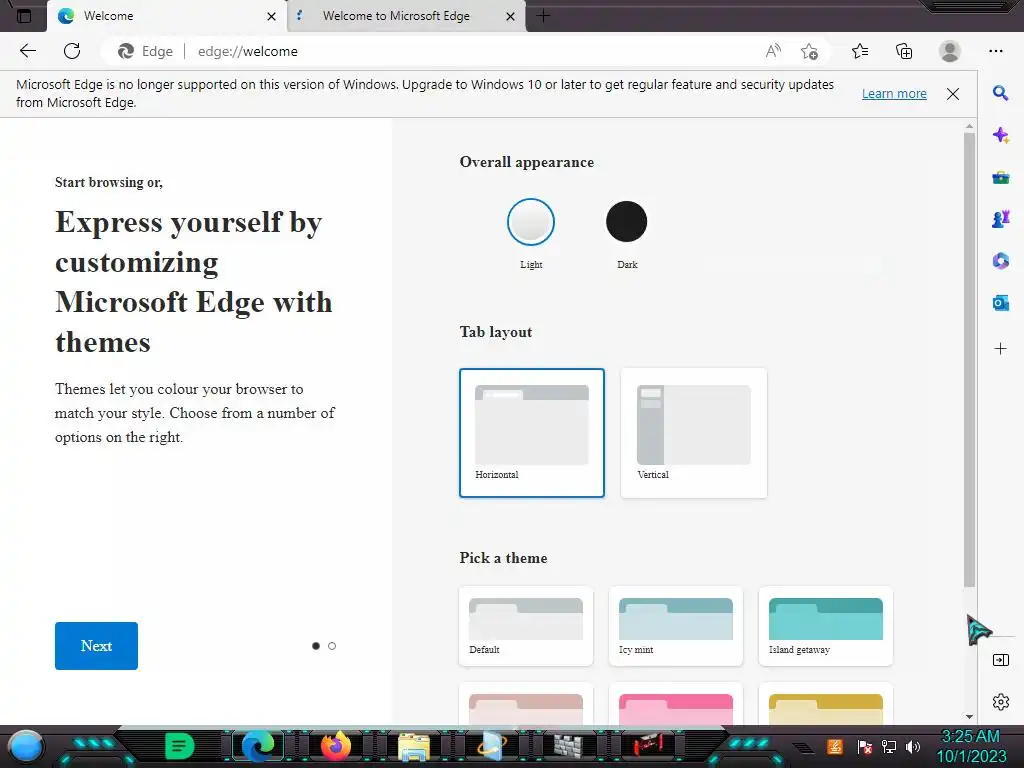Image resolution: width=1024 pixels, height=768 pixels.
Task: Pick the Default theme
Action: [x=526, y=626]
